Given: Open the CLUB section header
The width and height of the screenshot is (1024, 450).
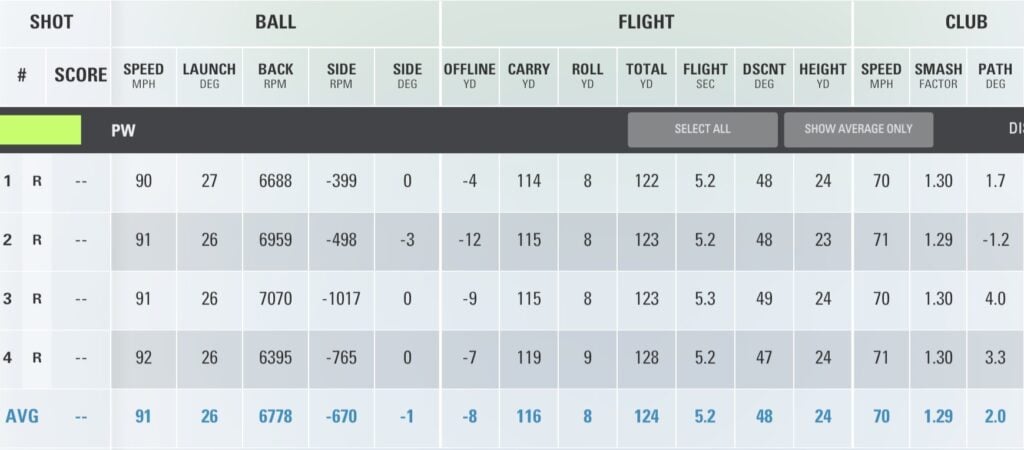Looking at the screenshot, I should [x=965, y=22].
